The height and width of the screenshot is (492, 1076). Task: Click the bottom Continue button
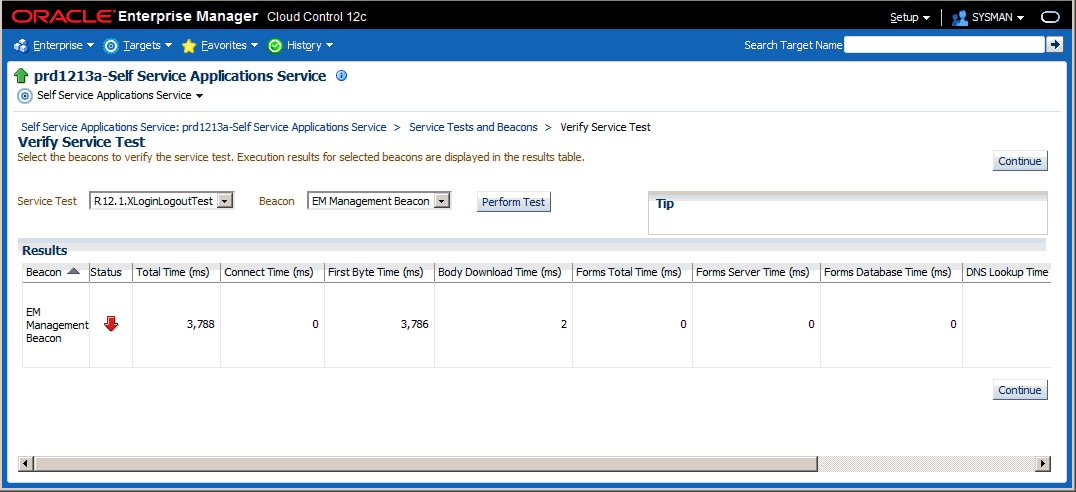tap(1020, 390)
